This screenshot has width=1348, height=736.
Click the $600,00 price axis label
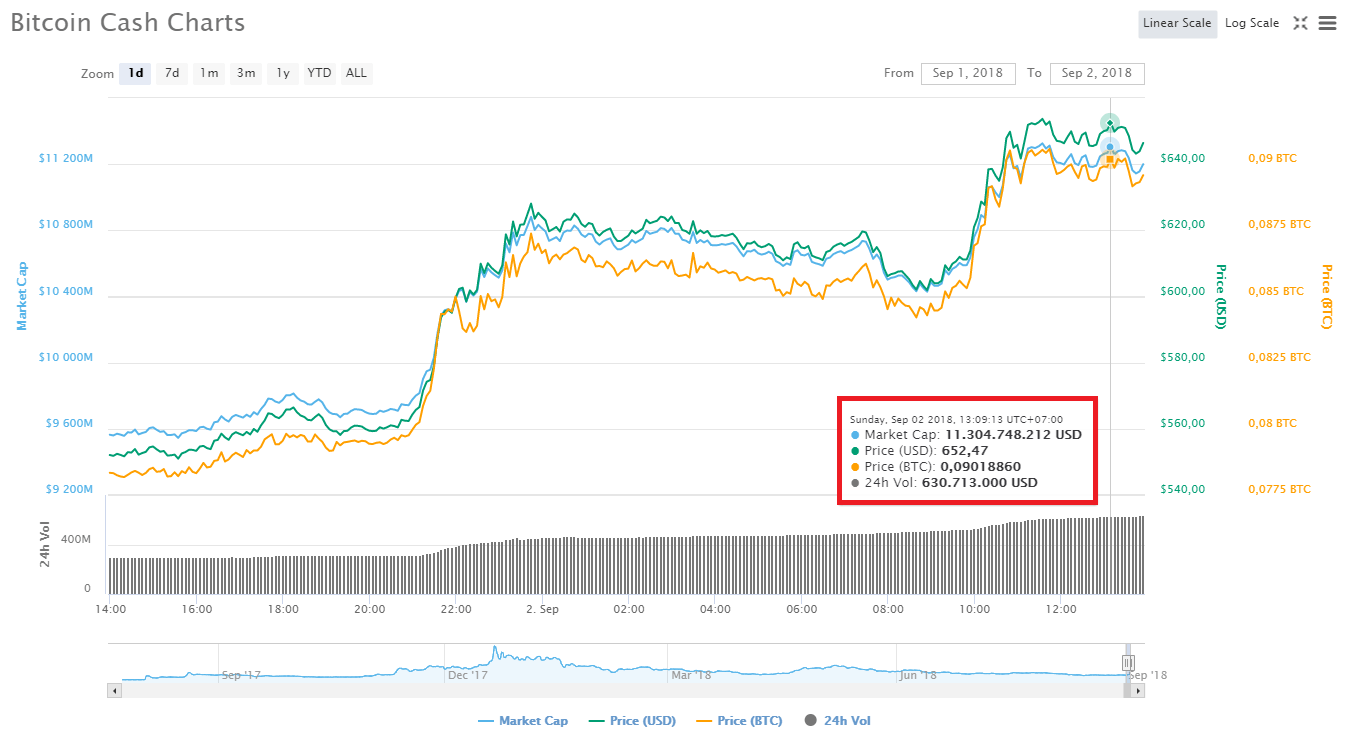tap(1183, 291)
